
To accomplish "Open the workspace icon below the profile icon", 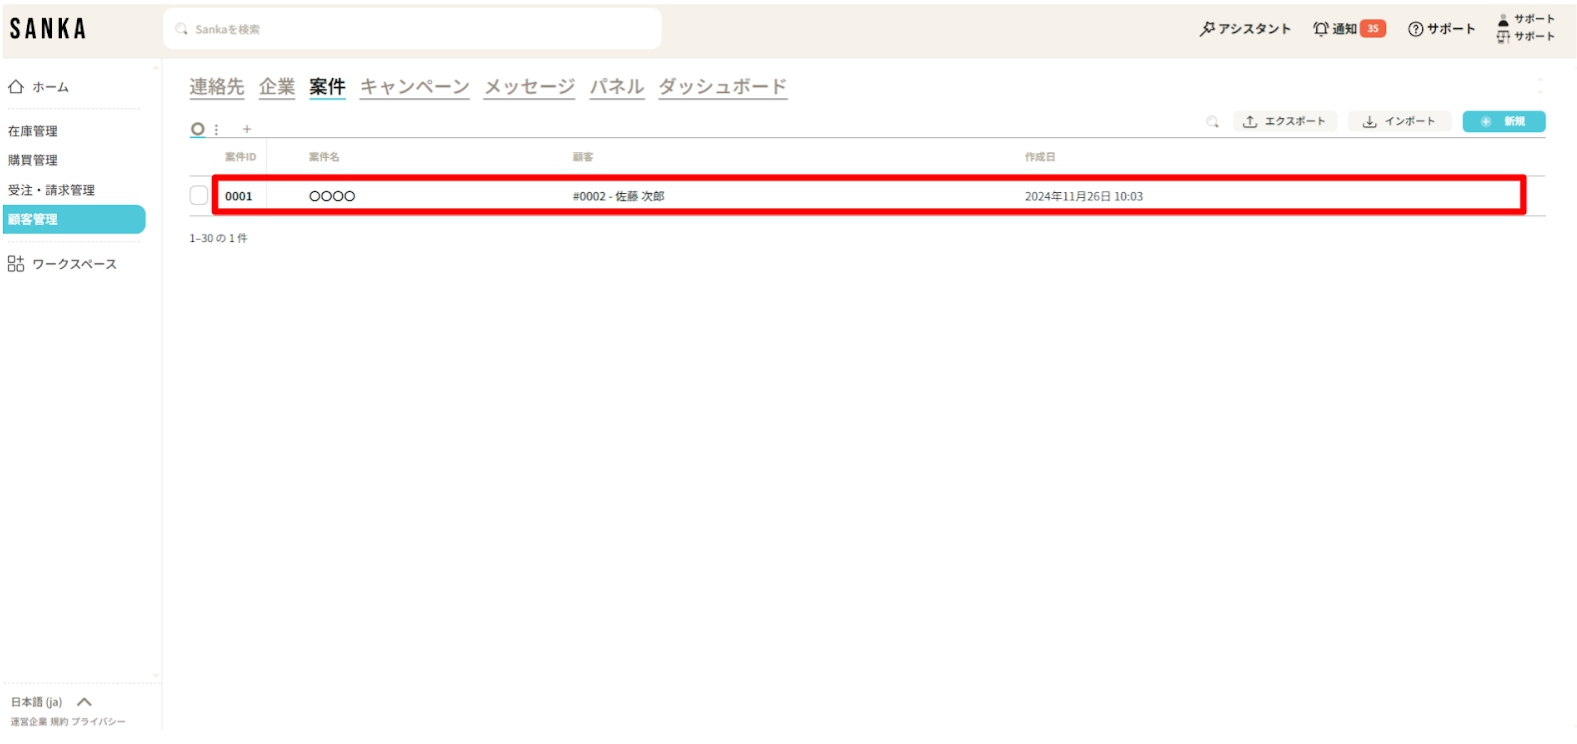I will click(x=1503, y=37).
